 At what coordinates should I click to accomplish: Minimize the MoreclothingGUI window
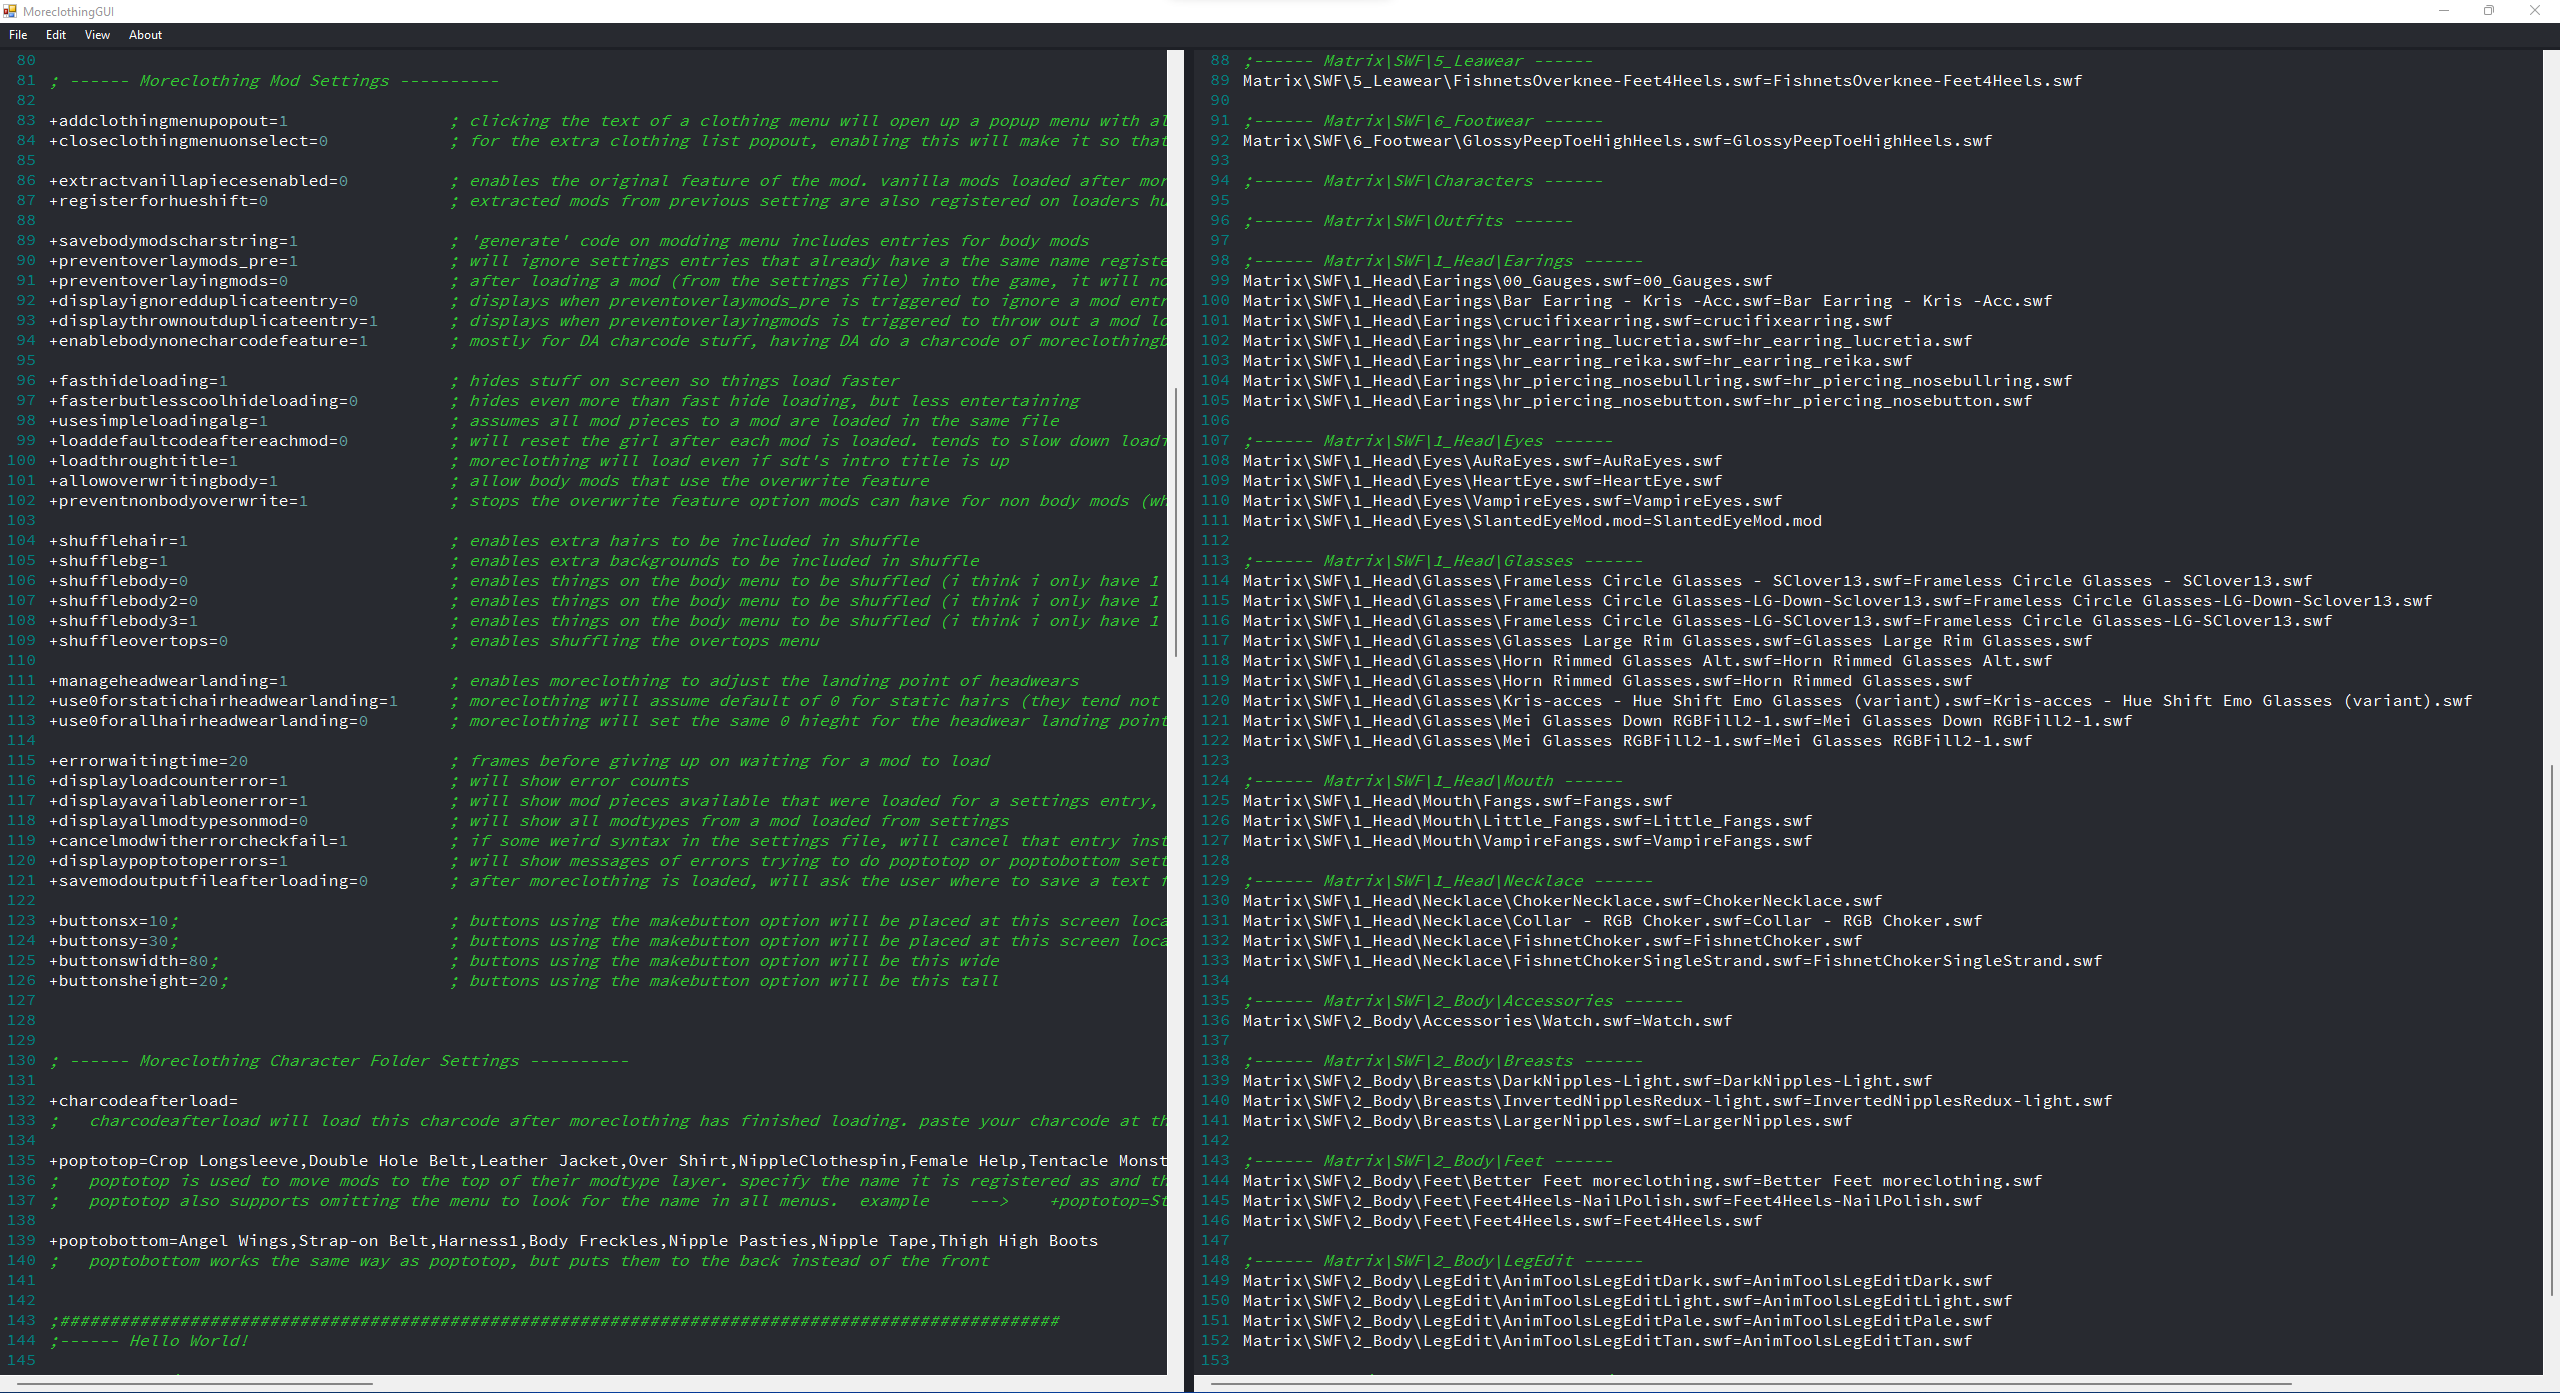pos(2443,11)
